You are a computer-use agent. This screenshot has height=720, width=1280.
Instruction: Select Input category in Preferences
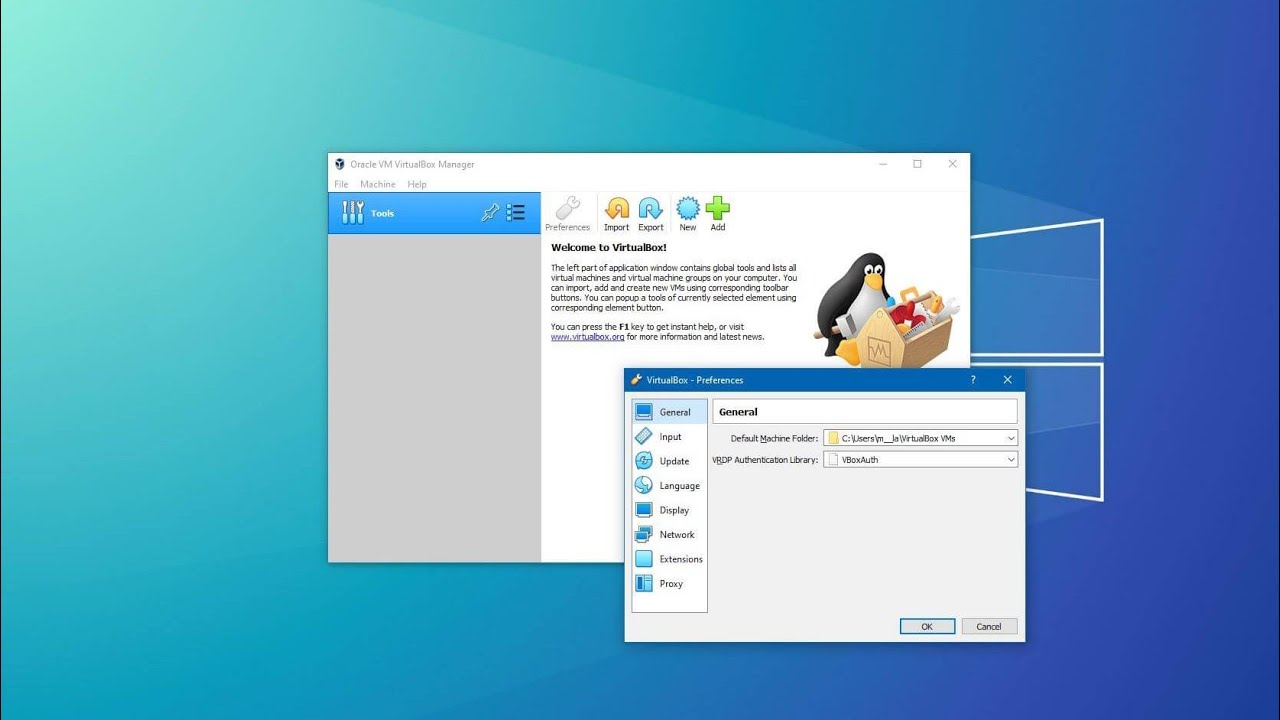click(669, 437)
